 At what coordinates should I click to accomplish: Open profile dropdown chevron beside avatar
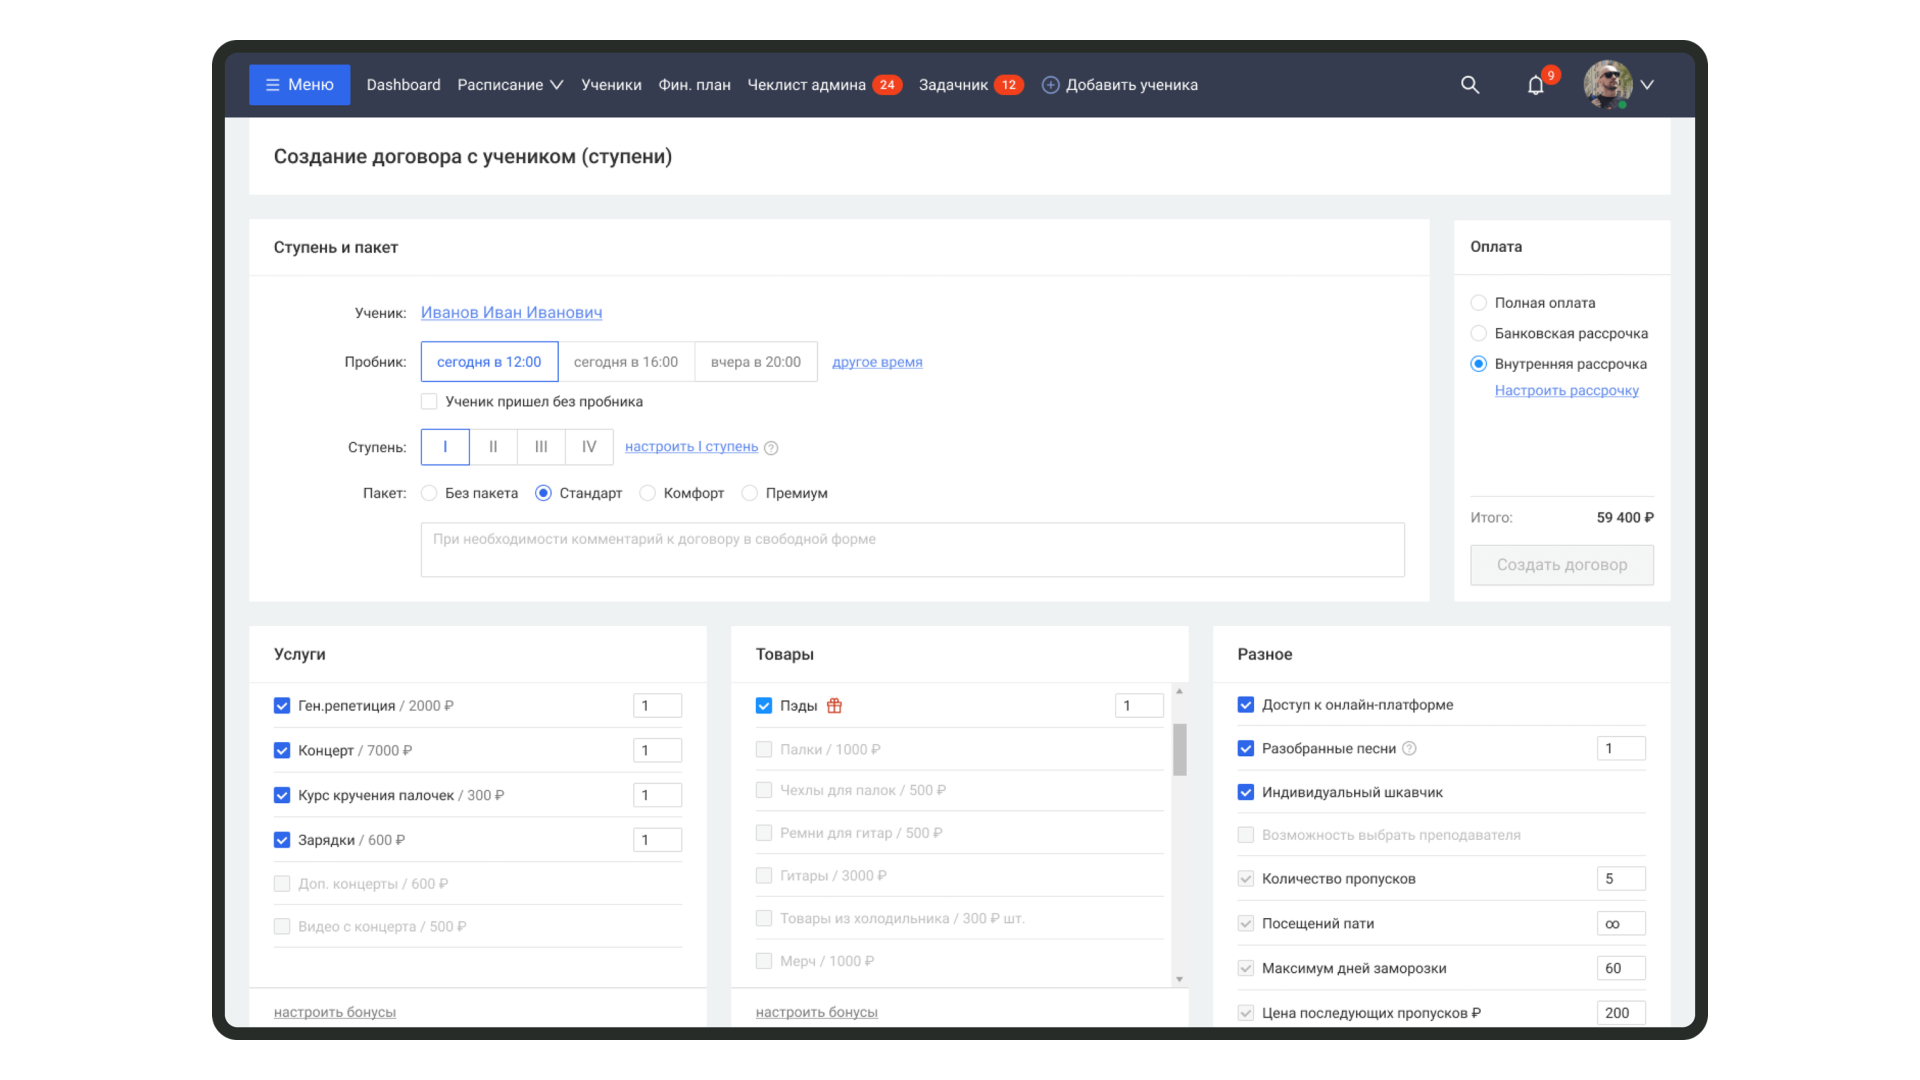tap(1647, 85)
